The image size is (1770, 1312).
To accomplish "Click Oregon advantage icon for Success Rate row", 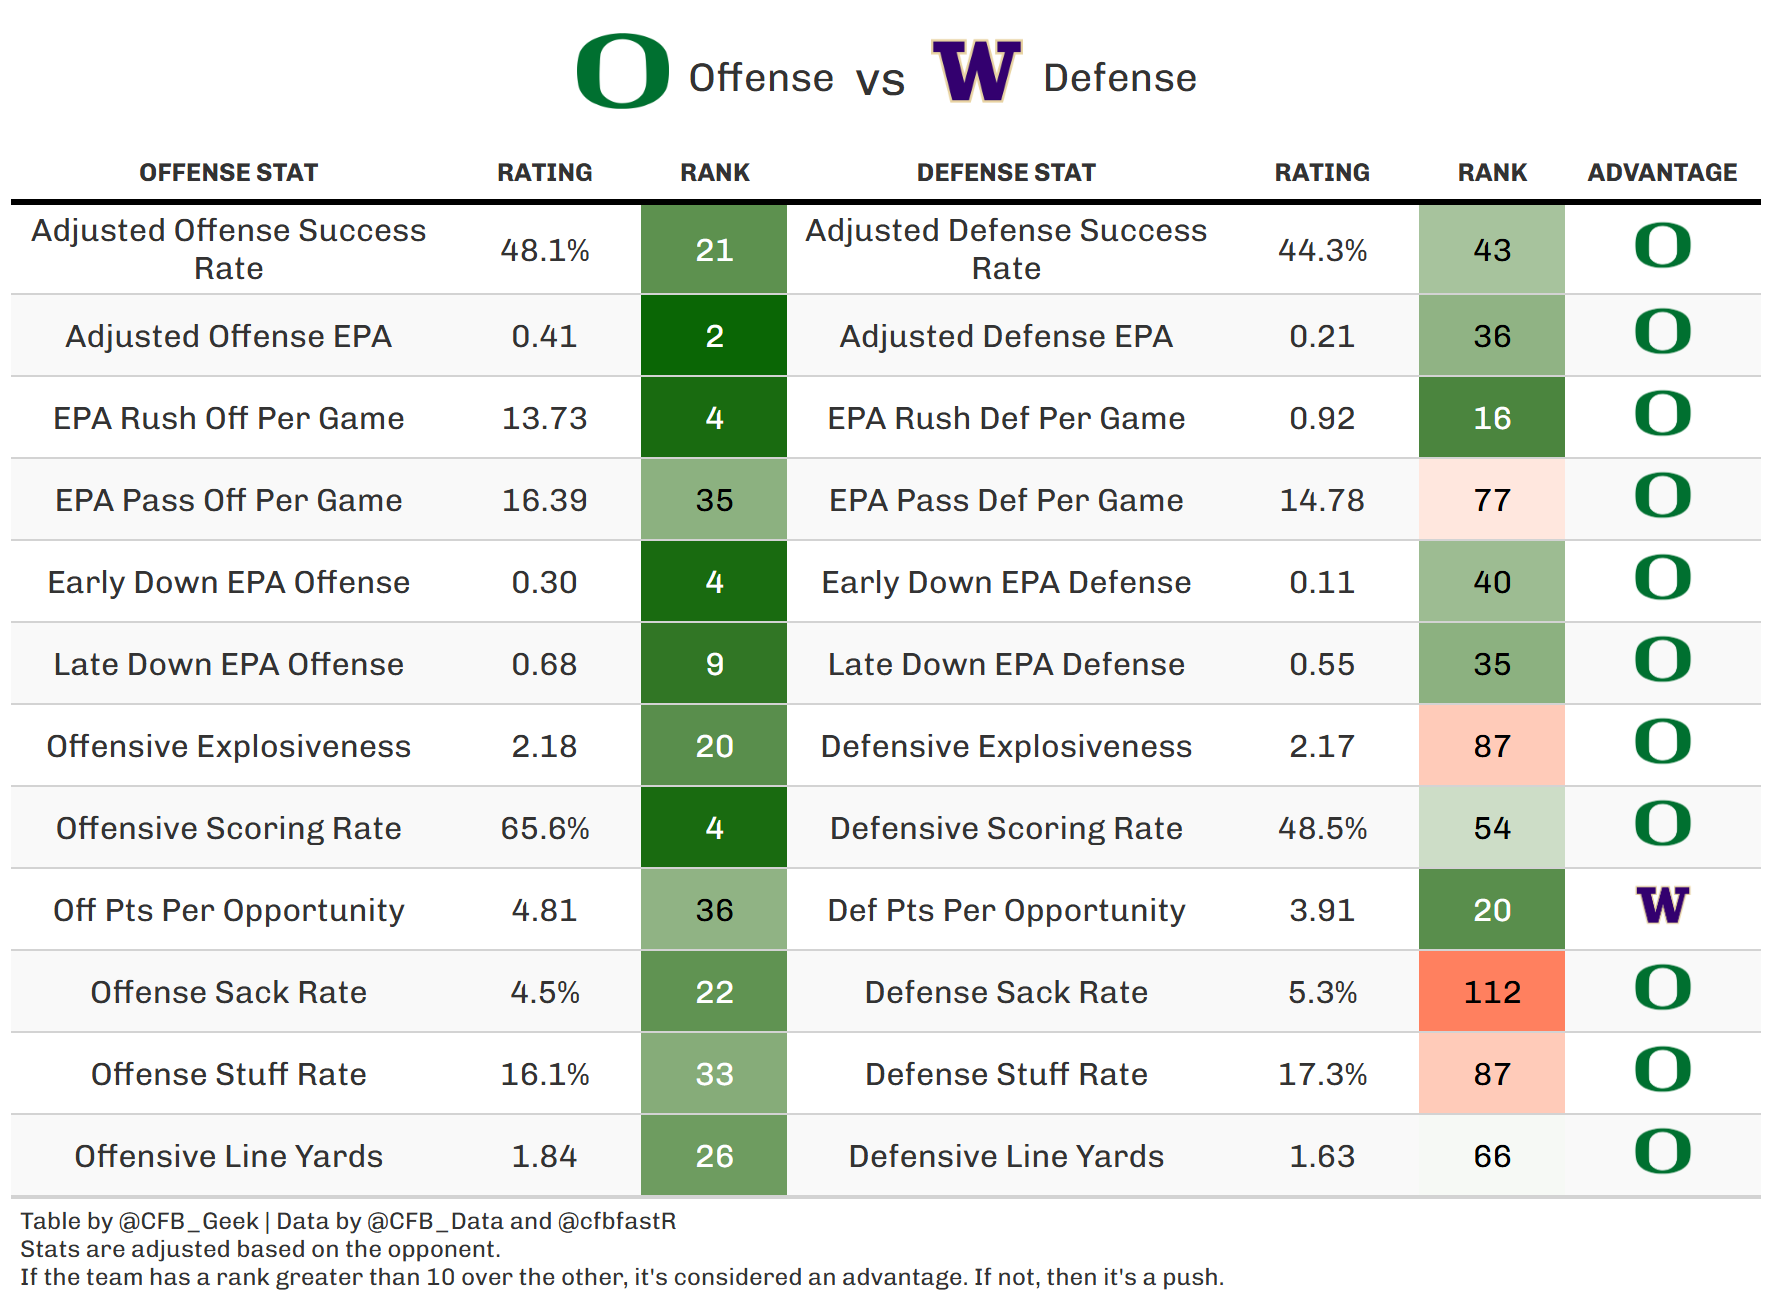I will point(1662,246).
